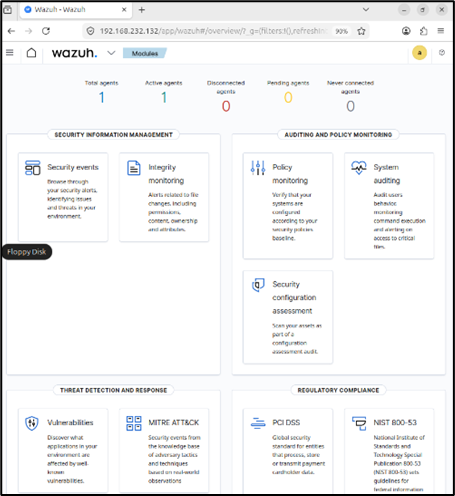Open the Vulnerabilities module

click(x=63, y=450)
